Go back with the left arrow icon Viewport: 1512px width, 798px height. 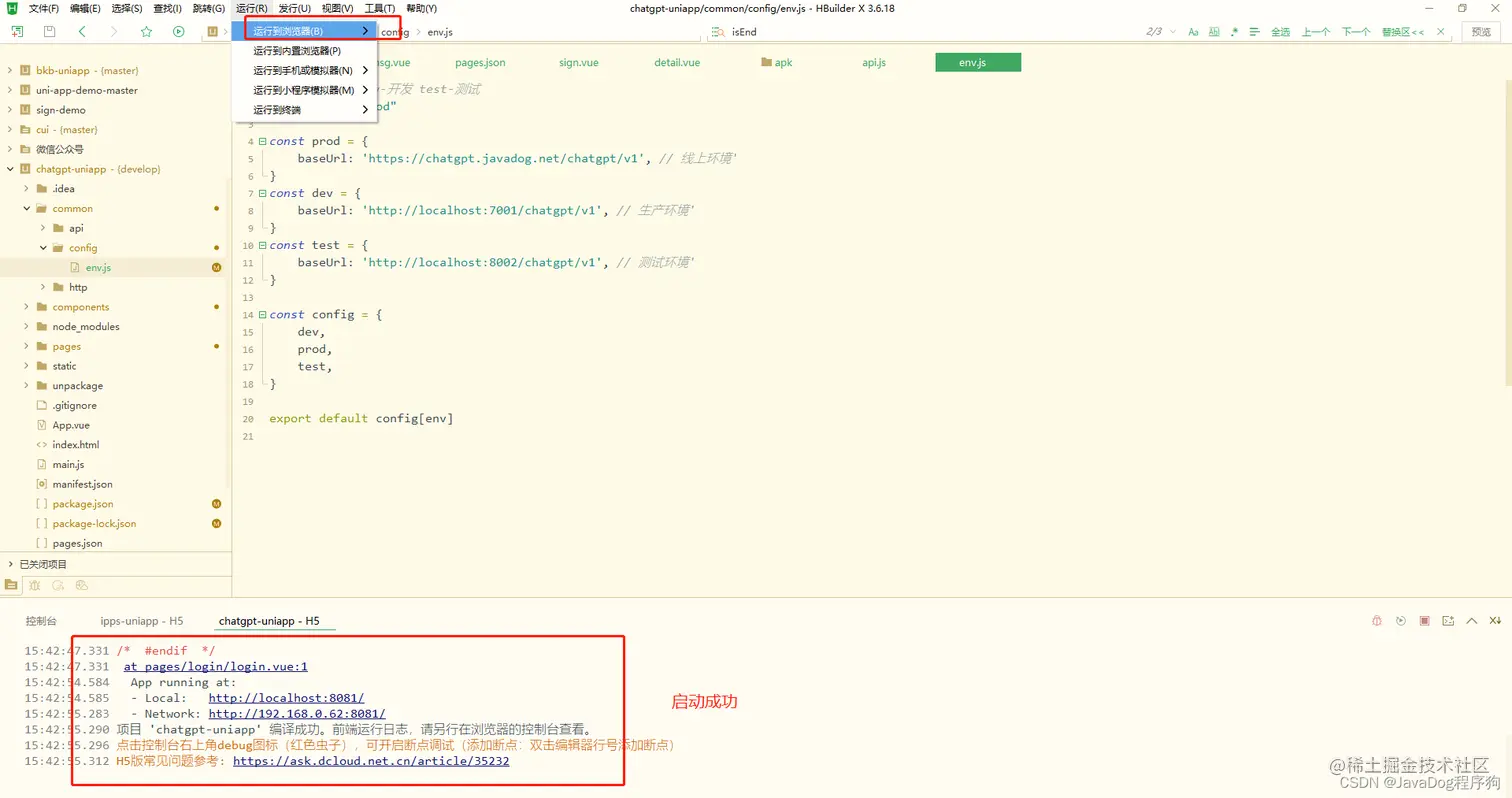82,32
